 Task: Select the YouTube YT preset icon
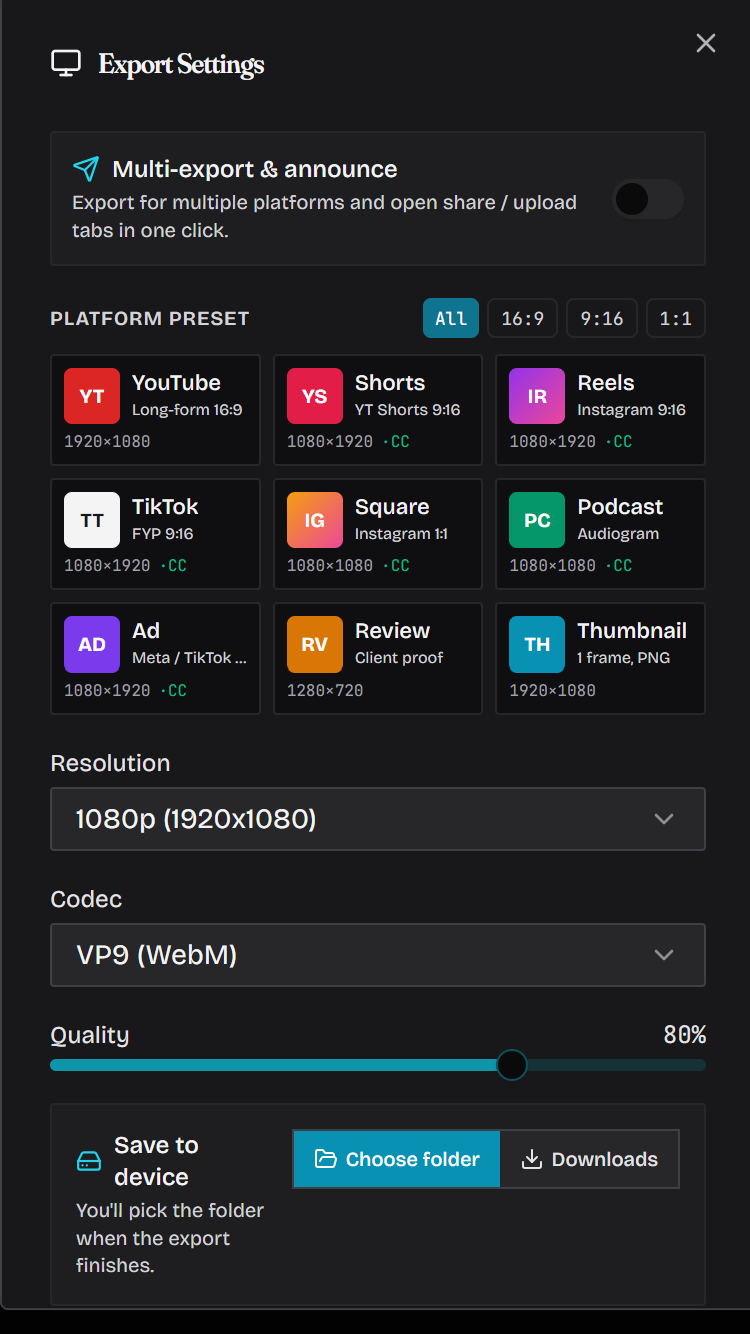coord(92,396)
